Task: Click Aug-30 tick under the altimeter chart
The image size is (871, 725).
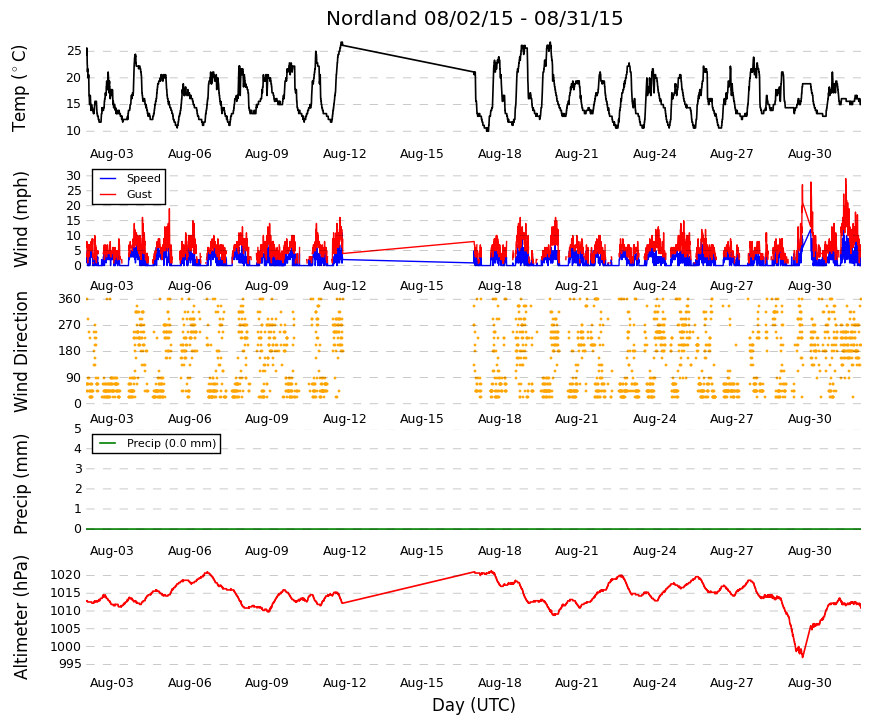Action: (x=809, y=683)
